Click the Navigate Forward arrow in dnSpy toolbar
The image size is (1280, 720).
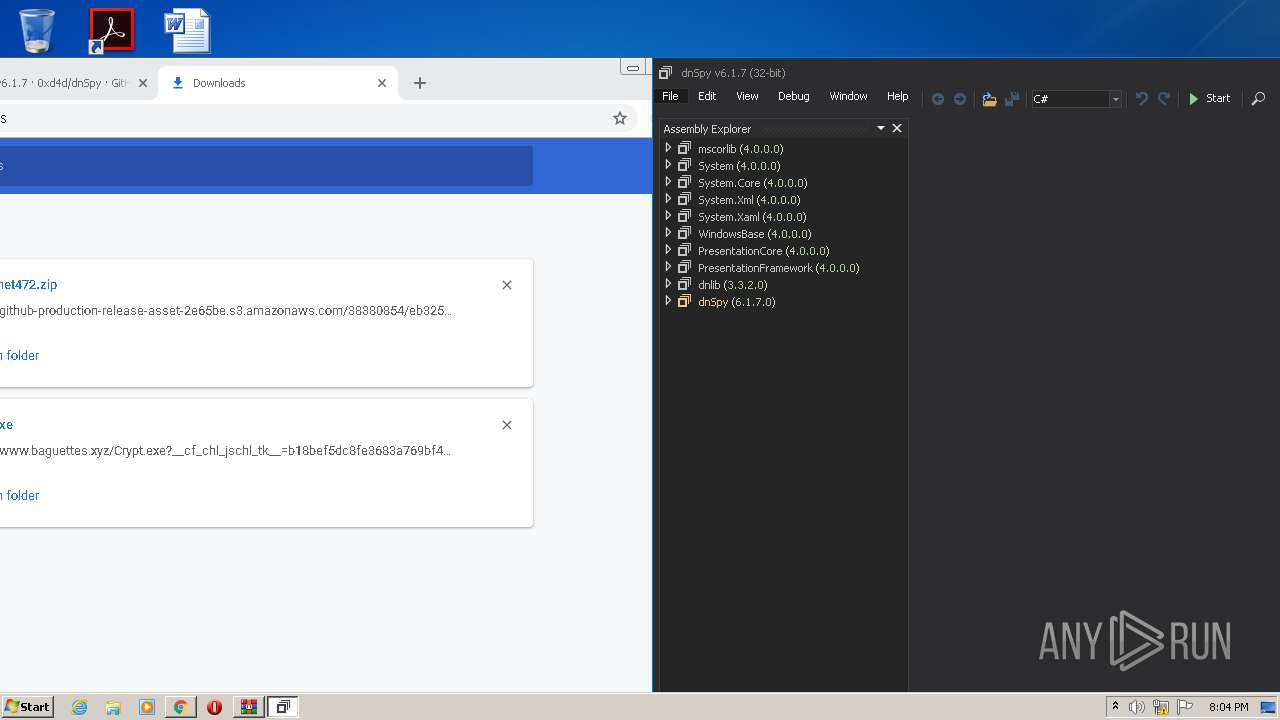(960, 98)
